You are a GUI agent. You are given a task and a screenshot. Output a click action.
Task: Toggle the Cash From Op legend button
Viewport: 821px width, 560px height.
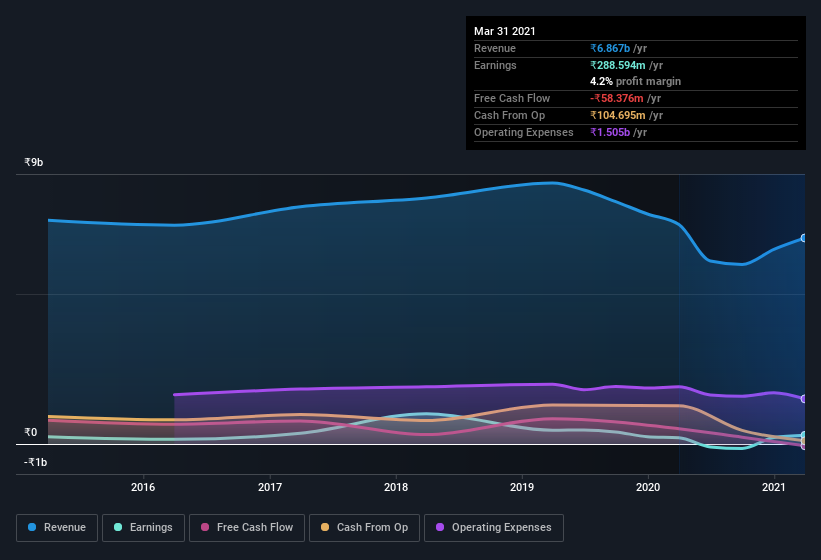pyautogui.click(x=364, y=528)
